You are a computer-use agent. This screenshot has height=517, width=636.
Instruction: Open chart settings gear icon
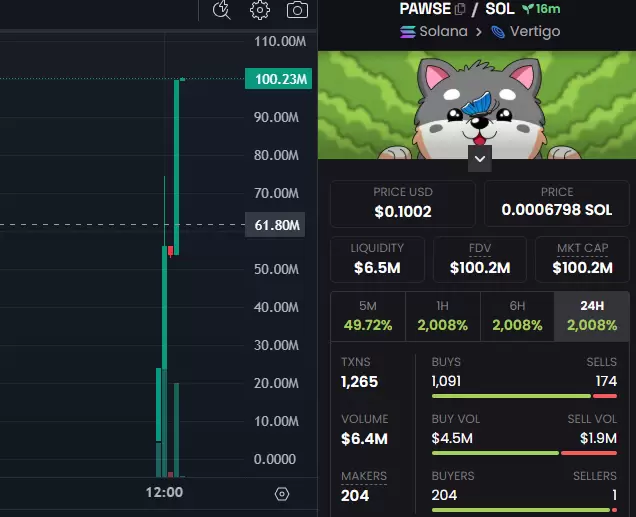(x=260, y=10)
